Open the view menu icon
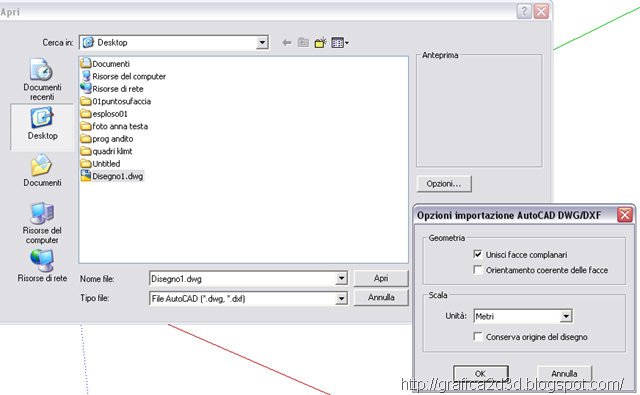Image resolution: width=640 pixels, height=395 pixels. pos(340,42)
